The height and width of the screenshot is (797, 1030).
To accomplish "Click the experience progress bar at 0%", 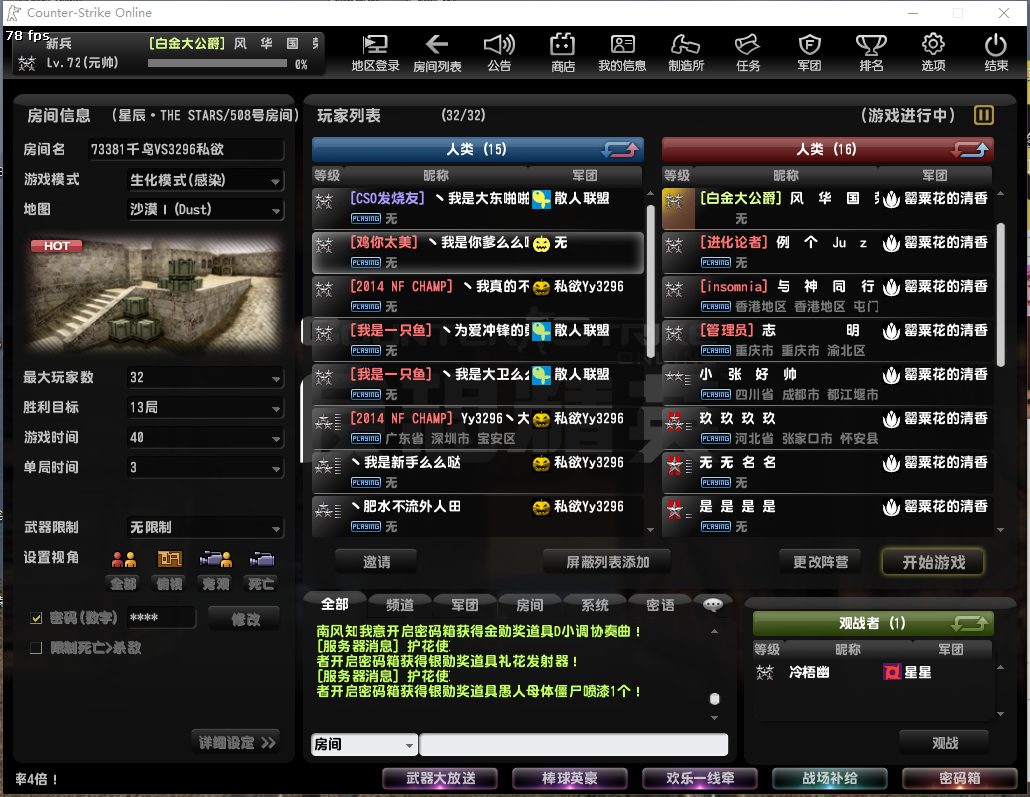I will click(x=217, y=64).
